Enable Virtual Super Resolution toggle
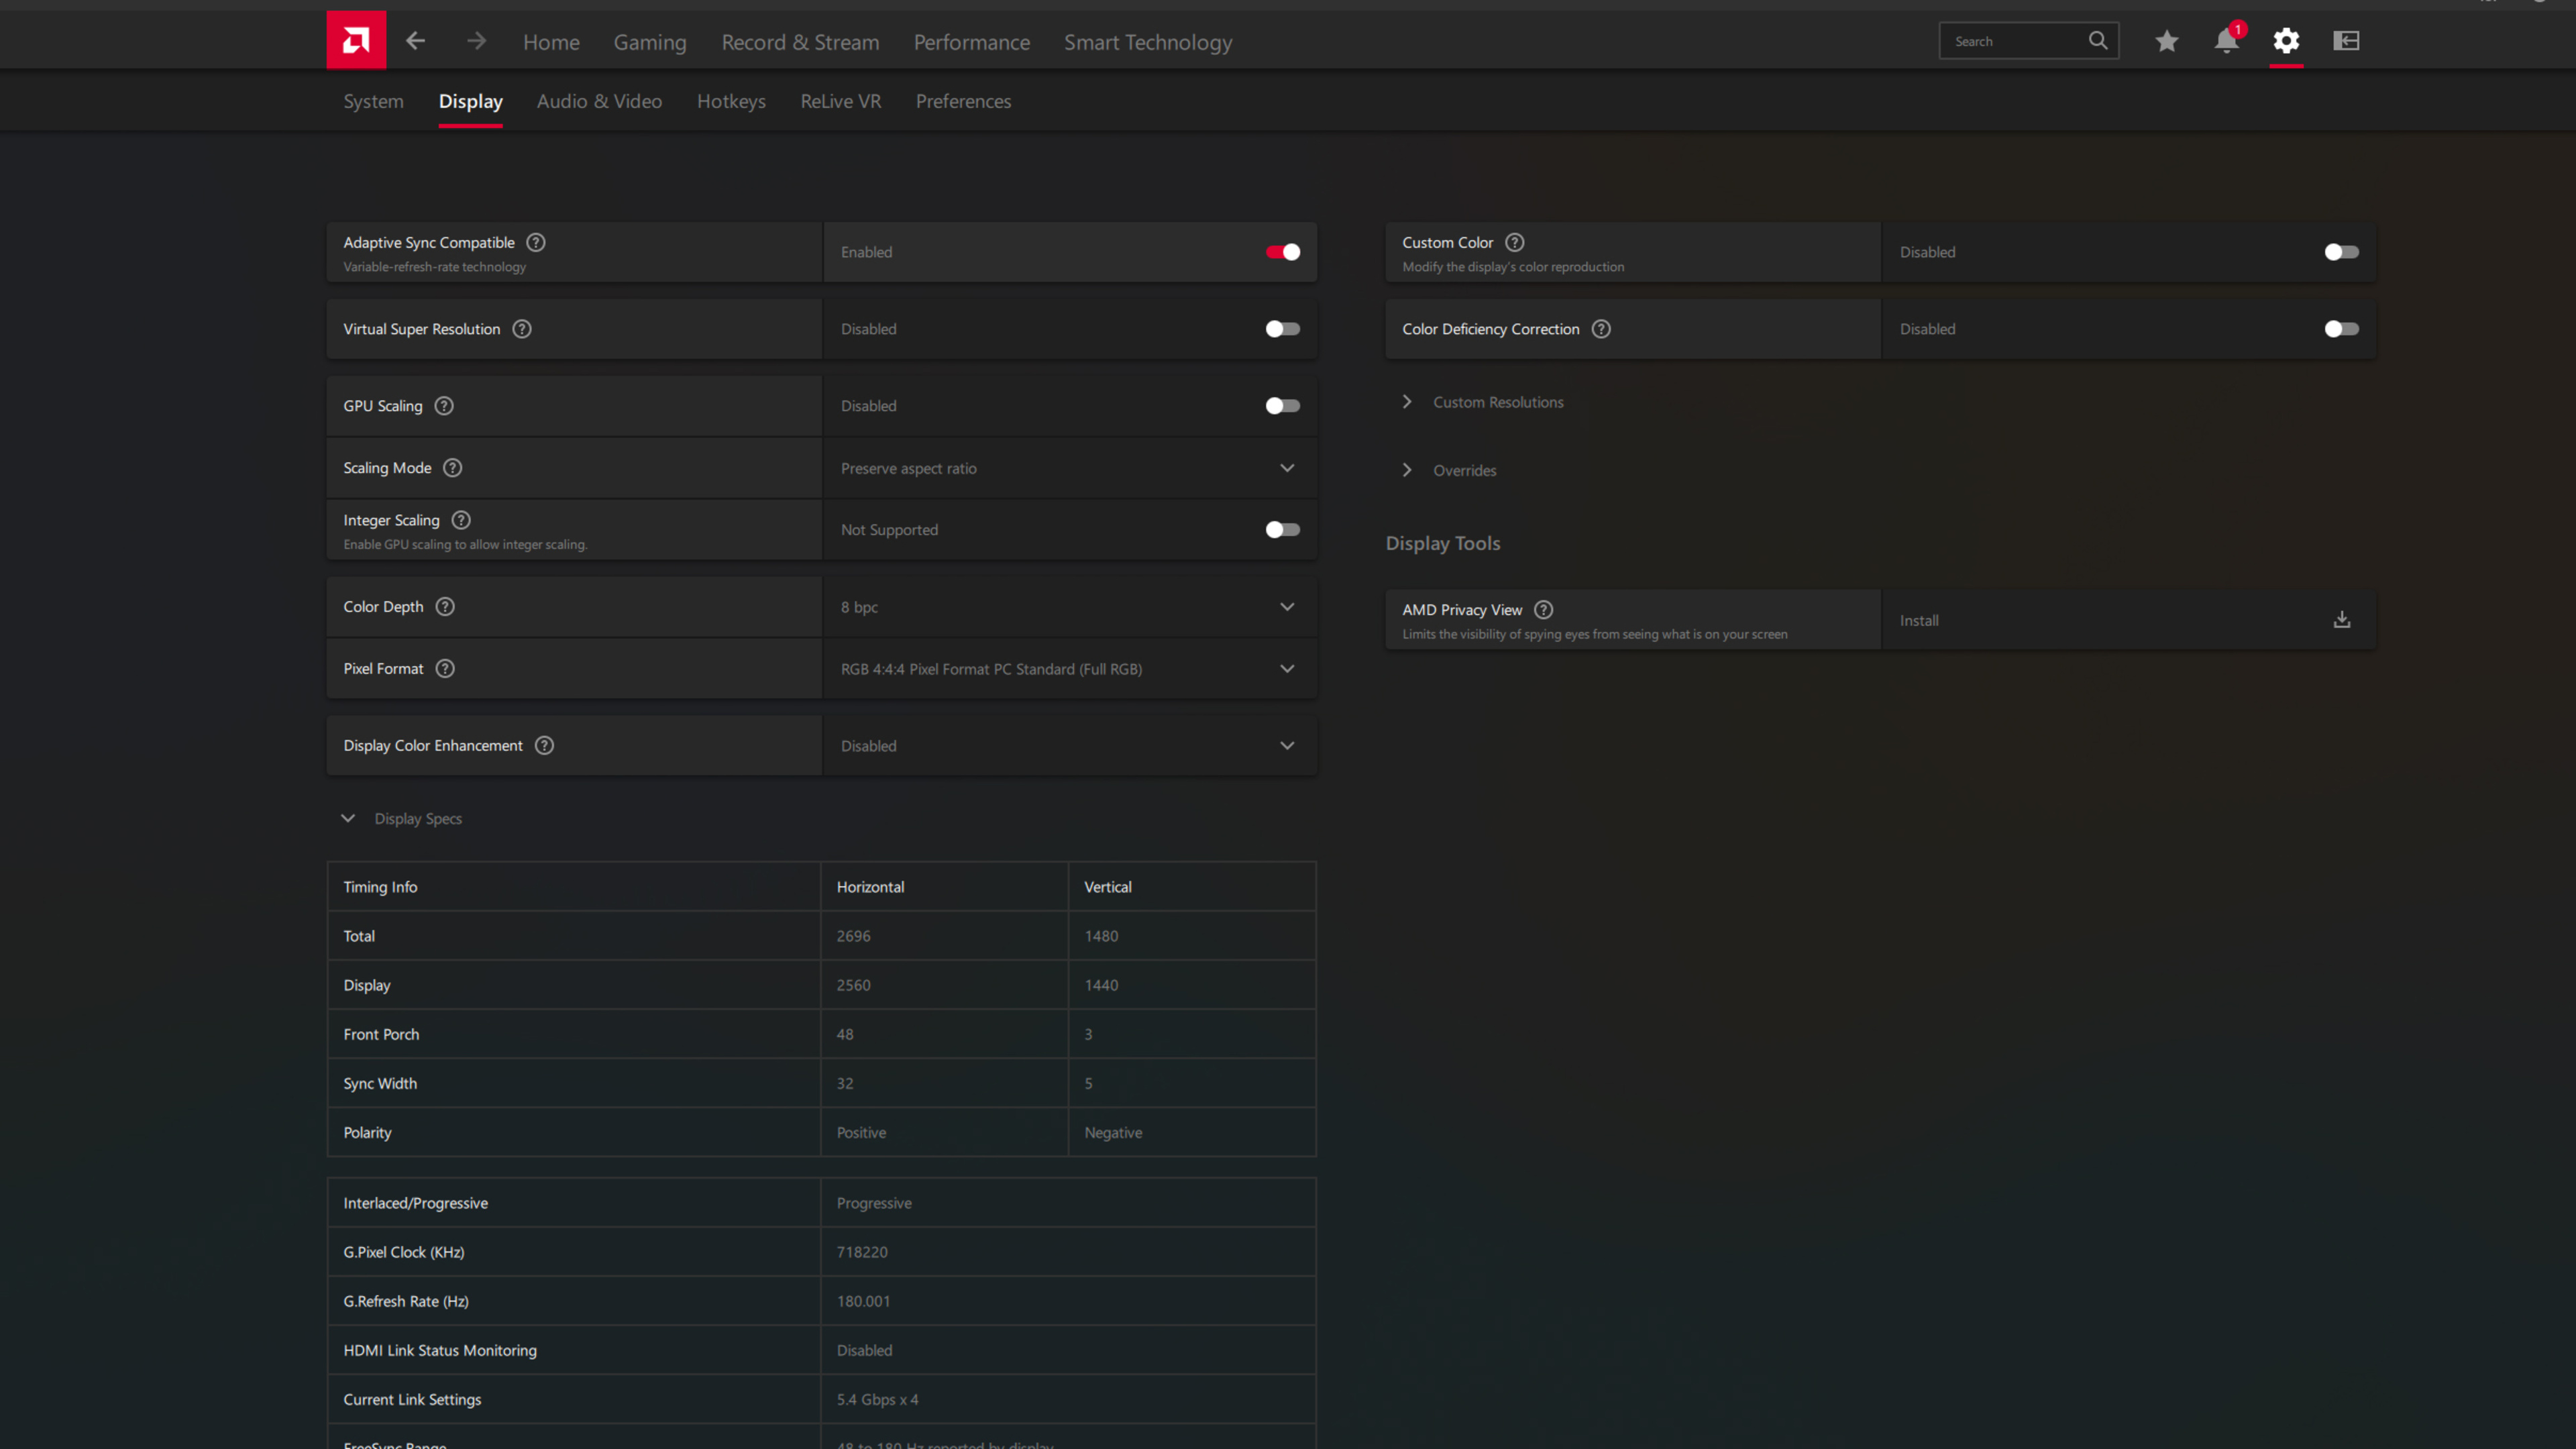Image resolution: width=2576 pixels, height=1449 pixels. [x=1282, y=329]
